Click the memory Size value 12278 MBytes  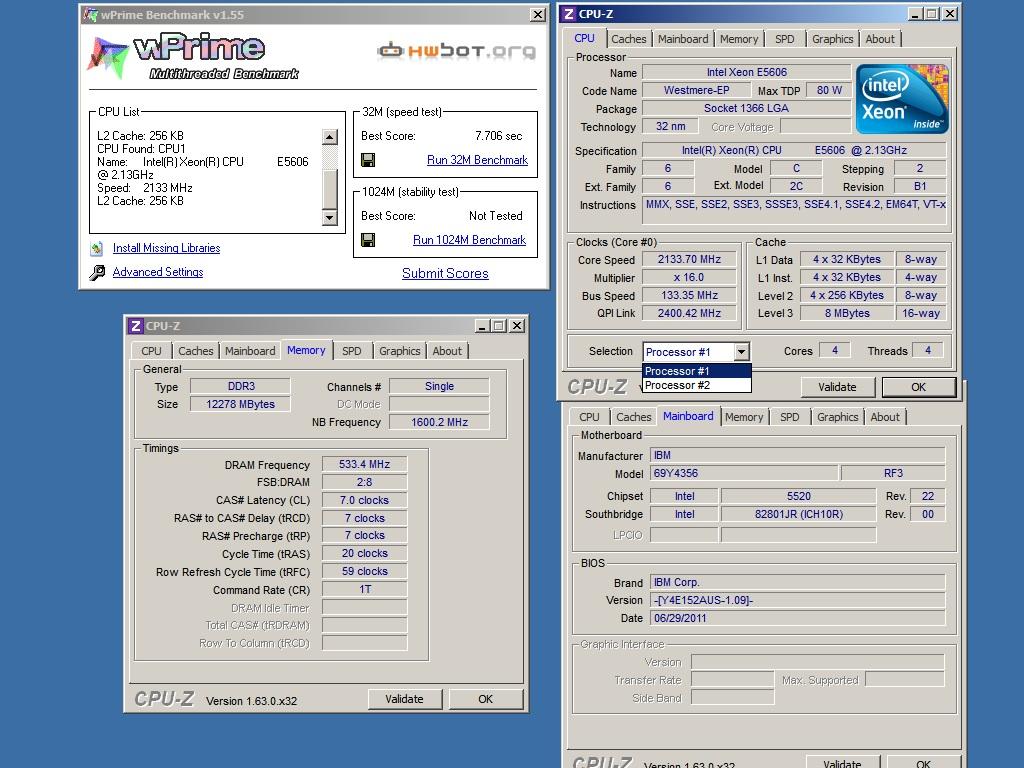pyautogui.click(x=240, y=404)
